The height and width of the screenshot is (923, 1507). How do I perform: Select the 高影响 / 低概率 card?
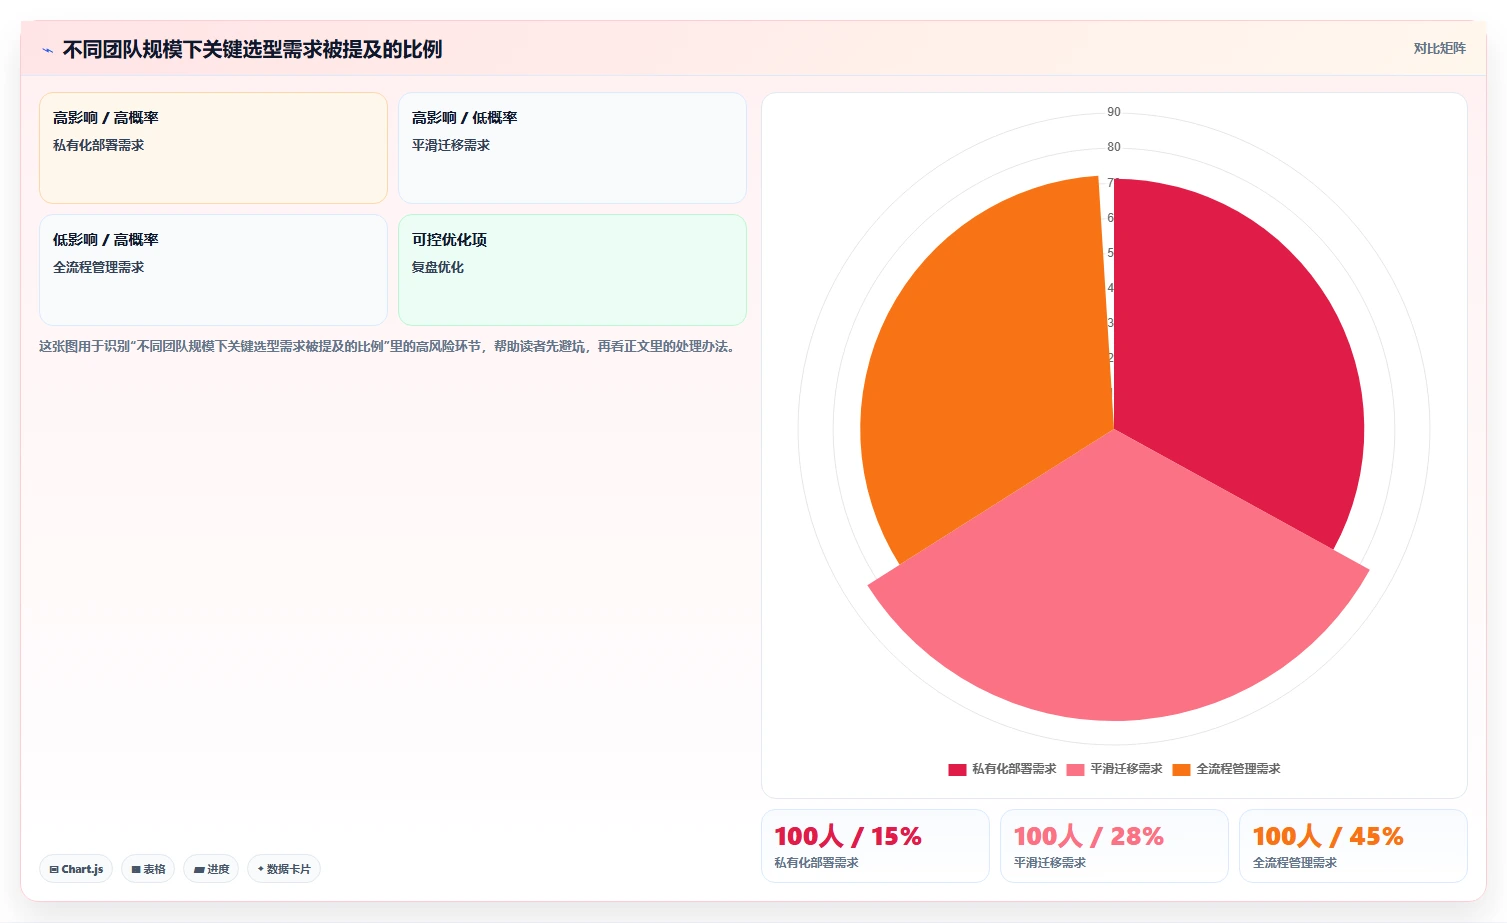(x=572, y=148)
